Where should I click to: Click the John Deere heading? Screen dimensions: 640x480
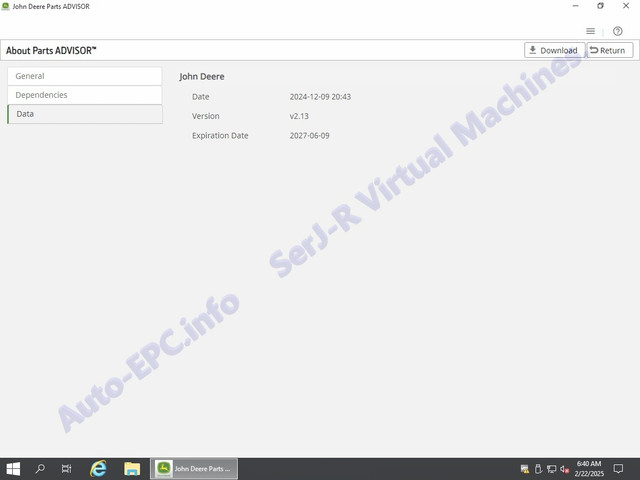[202, 76]
